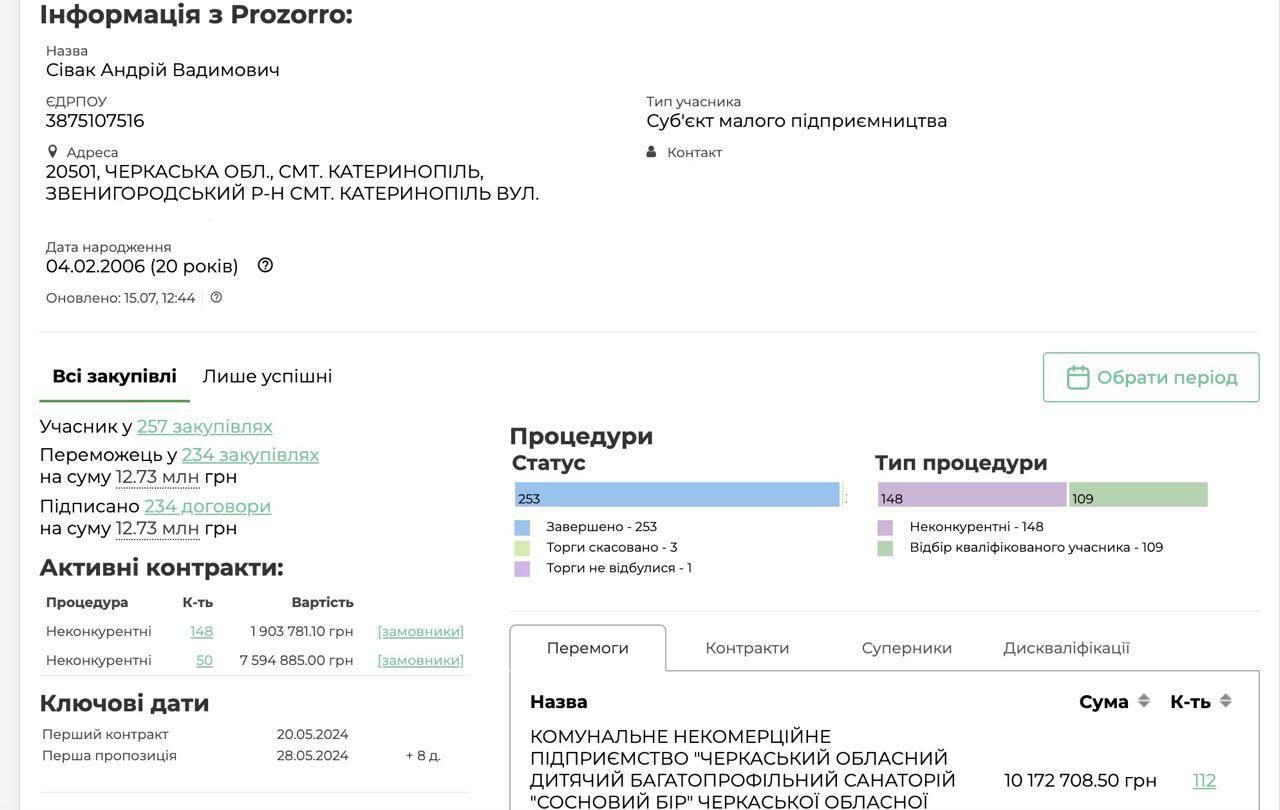Click the first contract date 20.05.2024
The width and height of the screenshot is (1280, 810).
(x=313, y=734)
